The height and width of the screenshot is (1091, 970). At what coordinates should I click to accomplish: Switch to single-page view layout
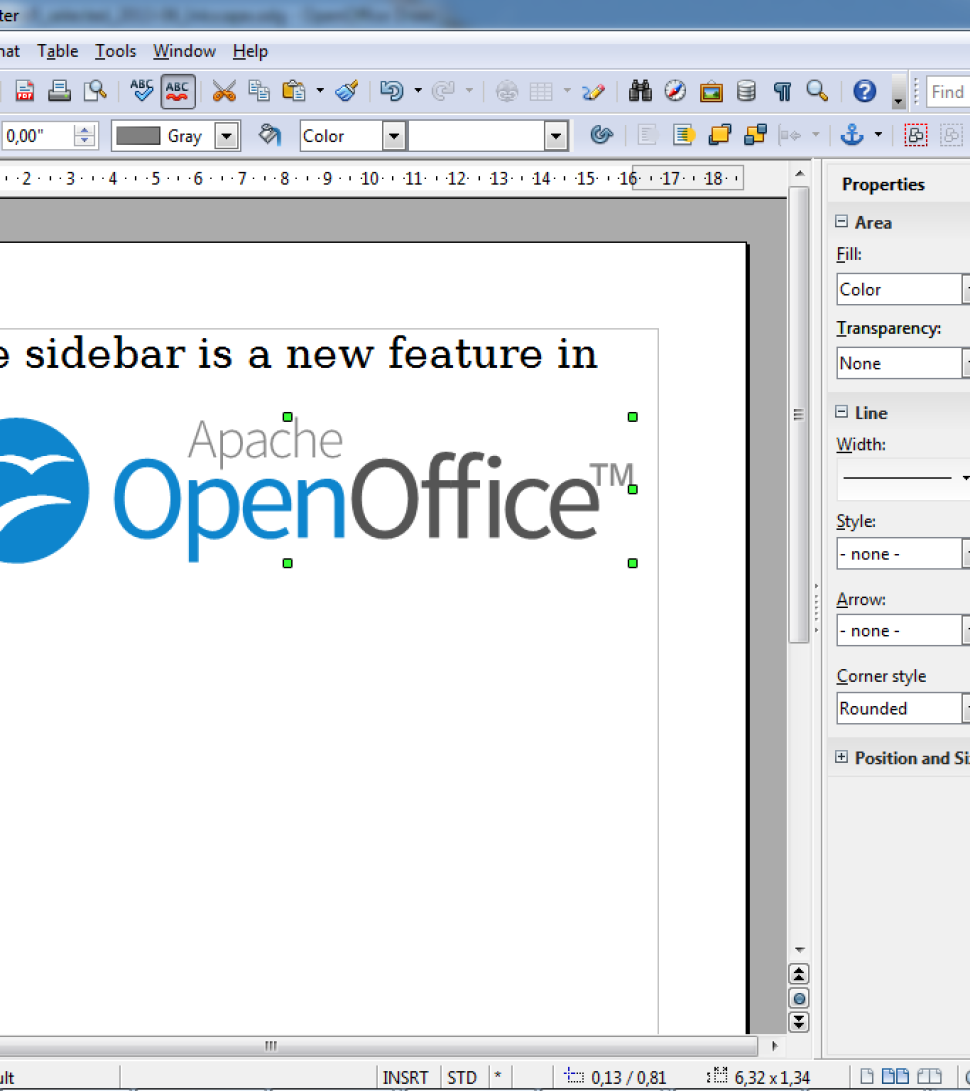(866, 1076)
